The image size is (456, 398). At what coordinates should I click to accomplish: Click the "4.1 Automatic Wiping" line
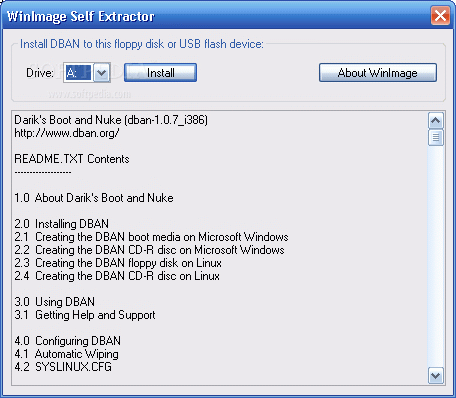click(66, 354)
